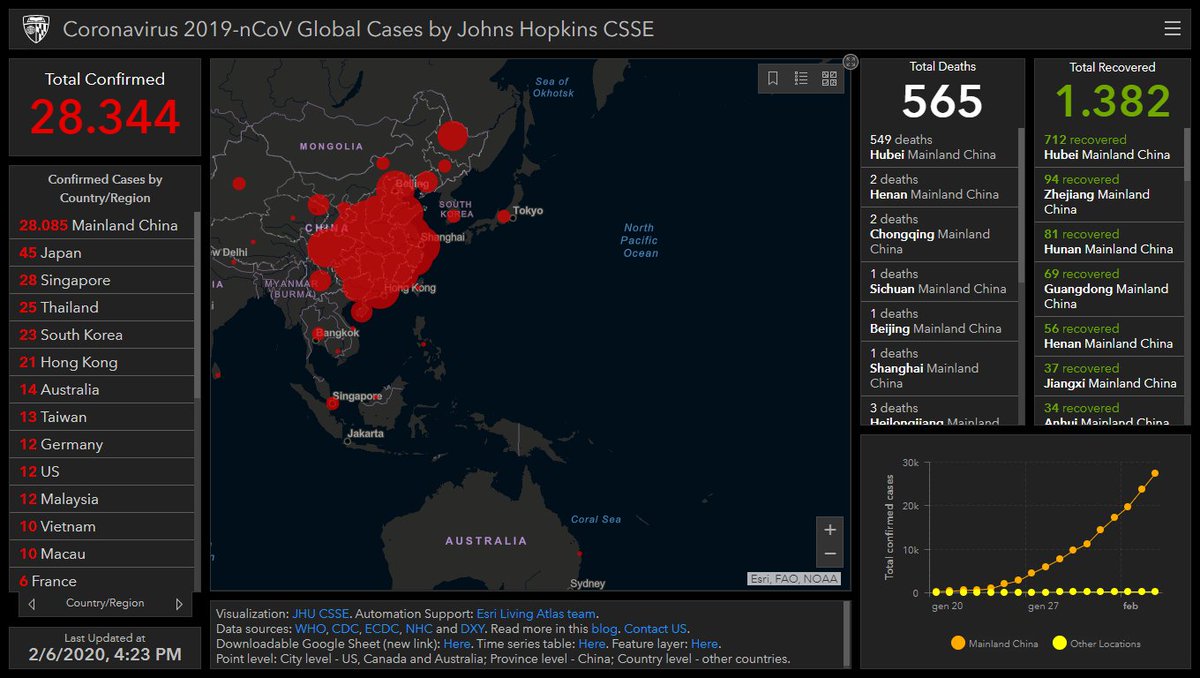Screen dimensions: 1200x678
Task: Show the map legend list icon
Action: coord(801,78)
